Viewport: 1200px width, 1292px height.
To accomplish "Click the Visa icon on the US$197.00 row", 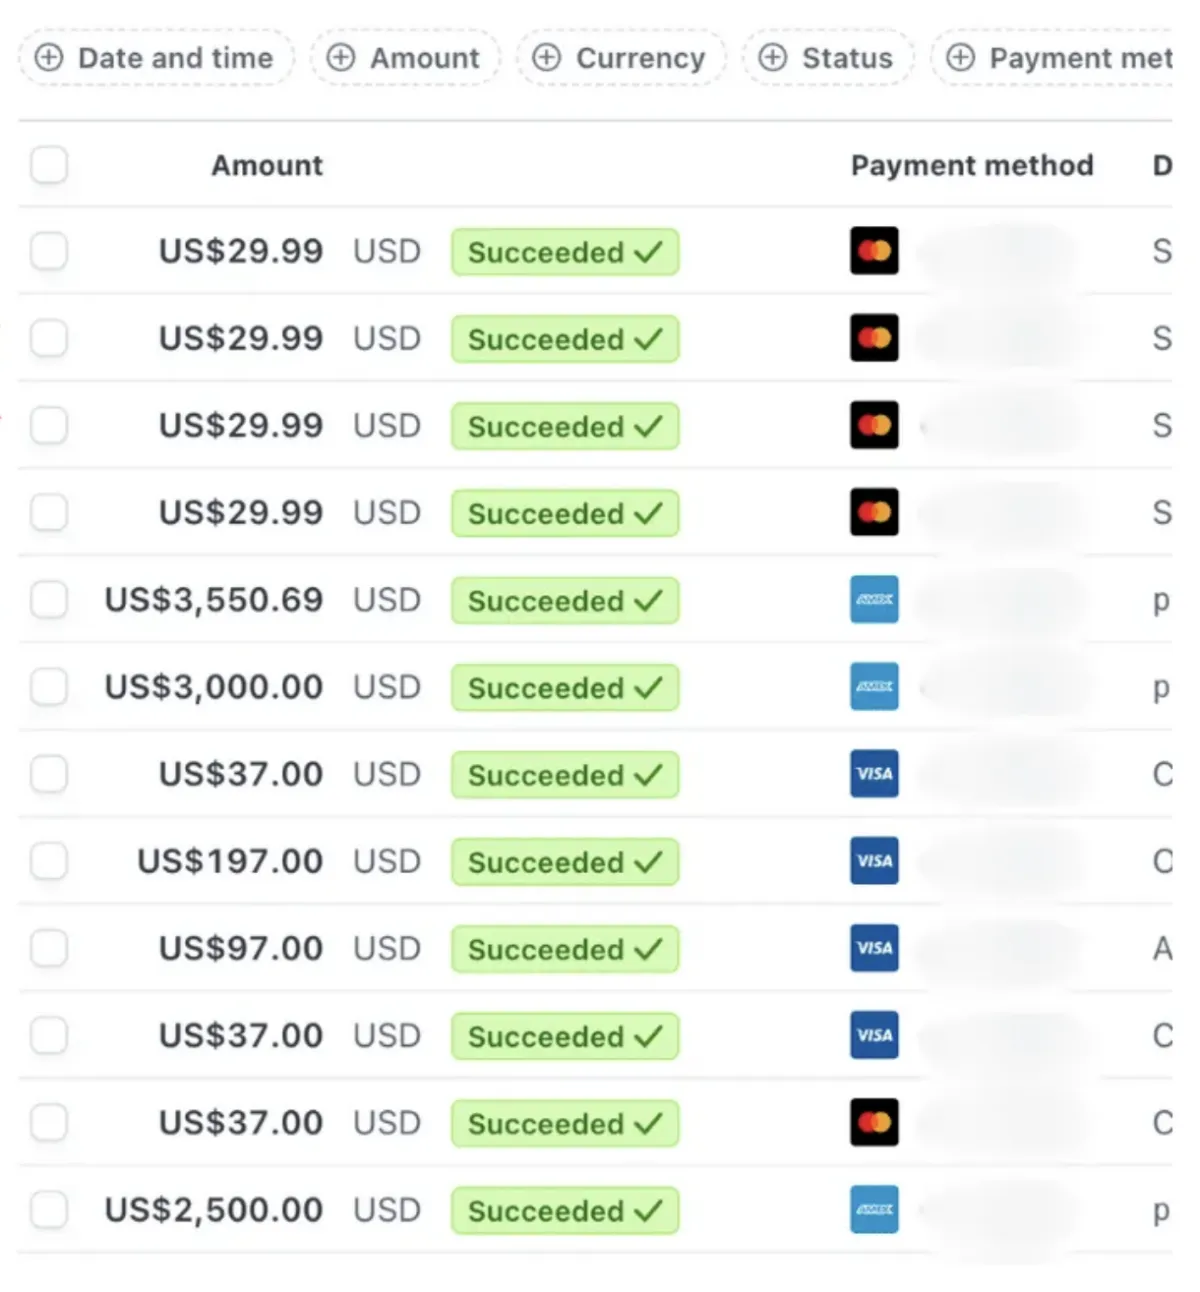I will point(874,860).
